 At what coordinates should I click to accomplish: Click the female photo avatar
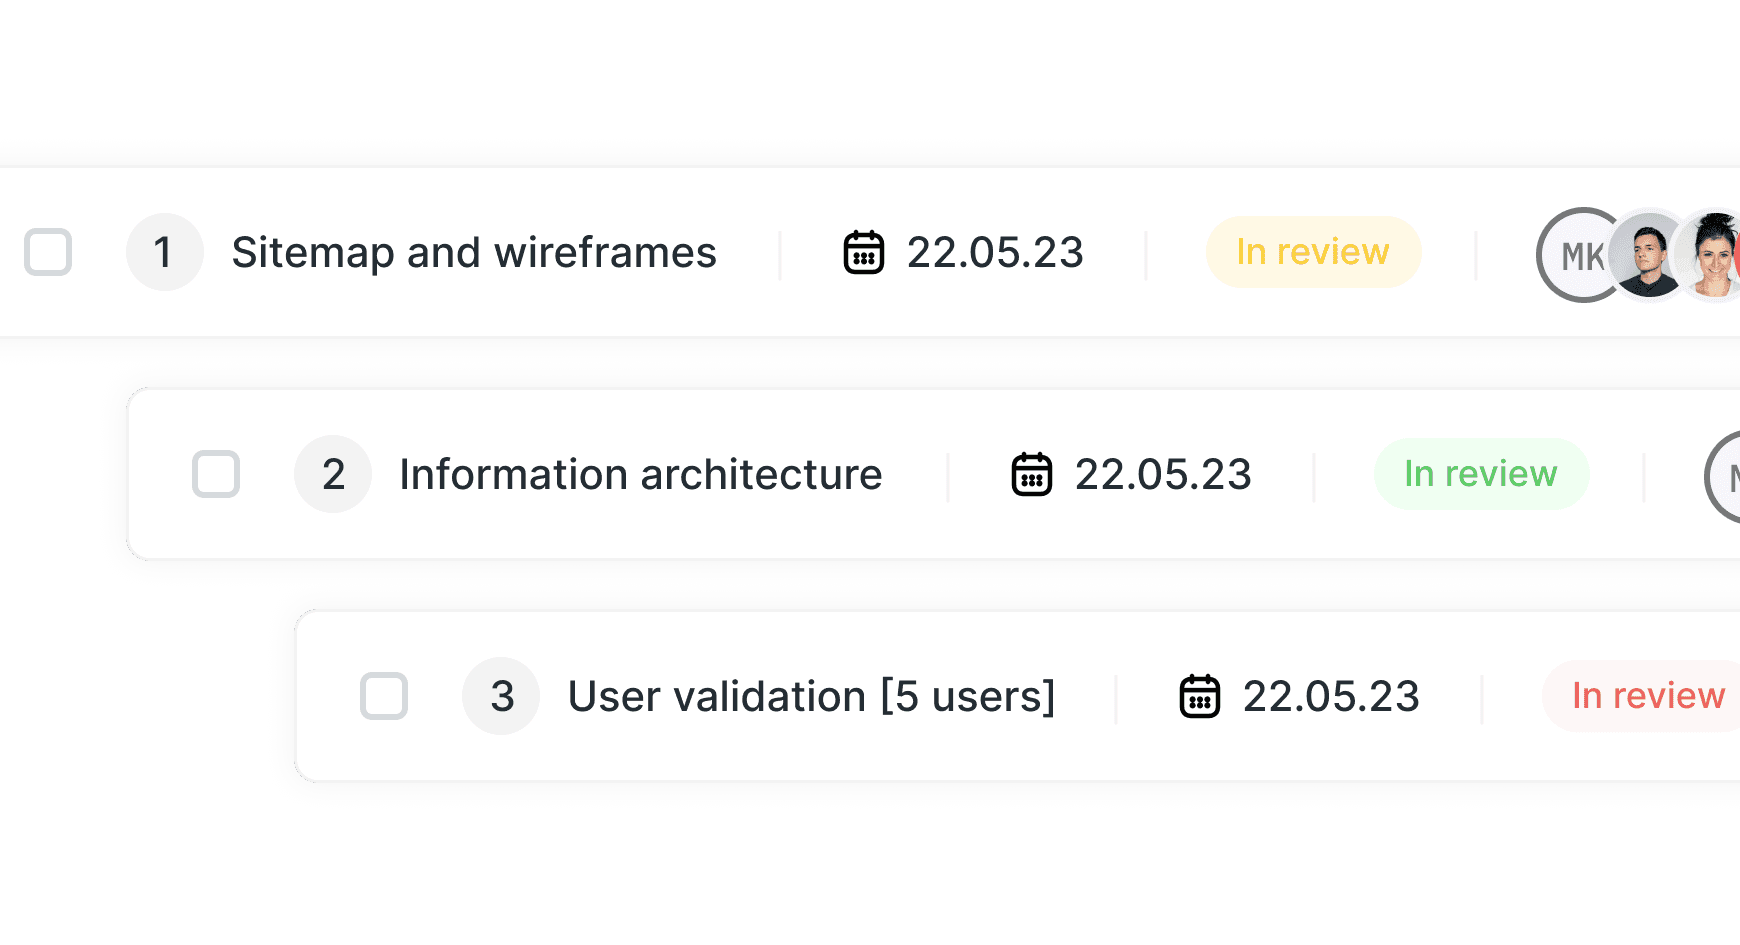1712,255
